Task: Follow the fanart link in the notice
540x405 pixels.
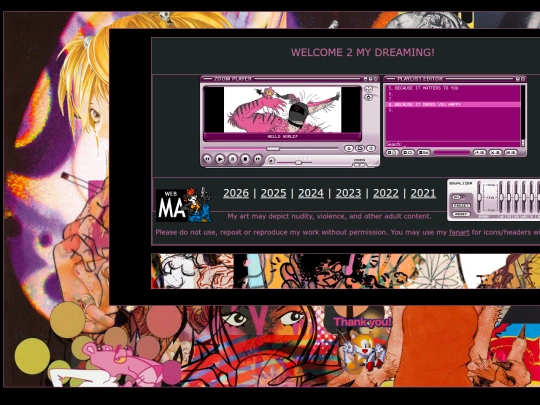Action: click(x=459, y=232)
